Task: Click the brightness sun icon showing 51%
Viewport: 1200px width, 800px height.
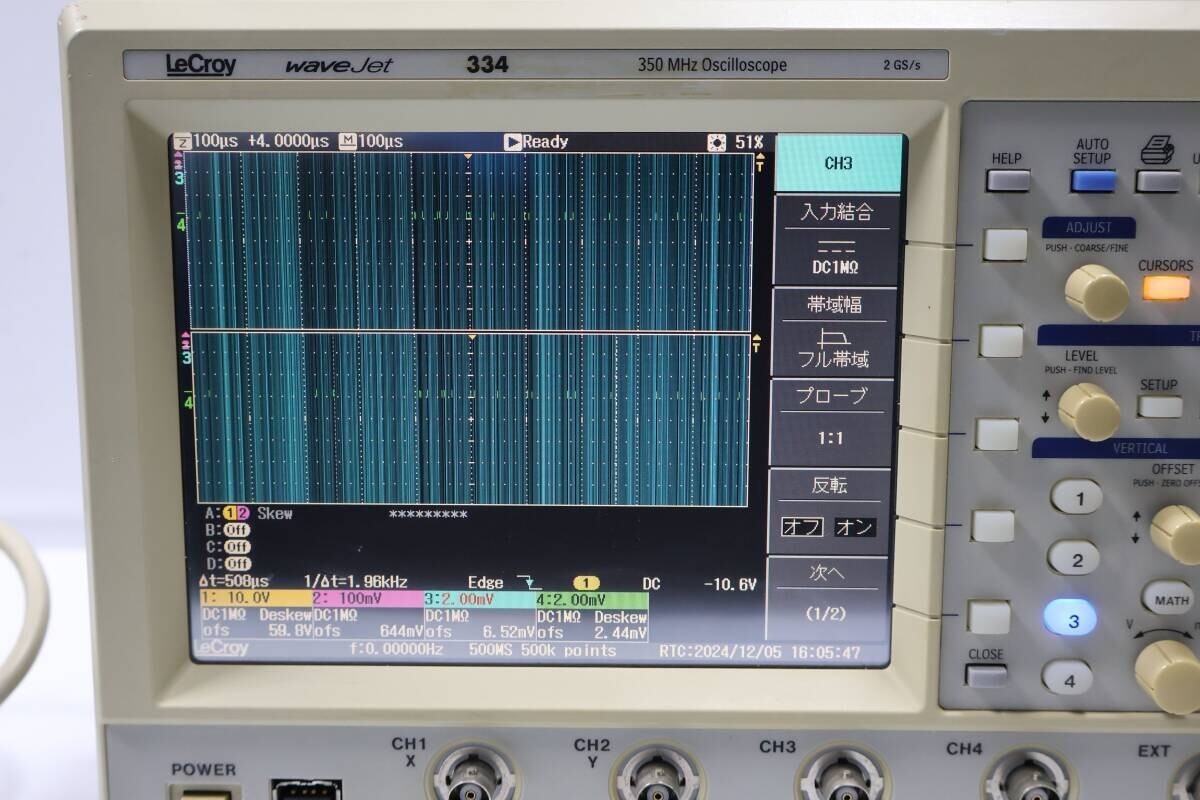Action: (x=716, y=142)
